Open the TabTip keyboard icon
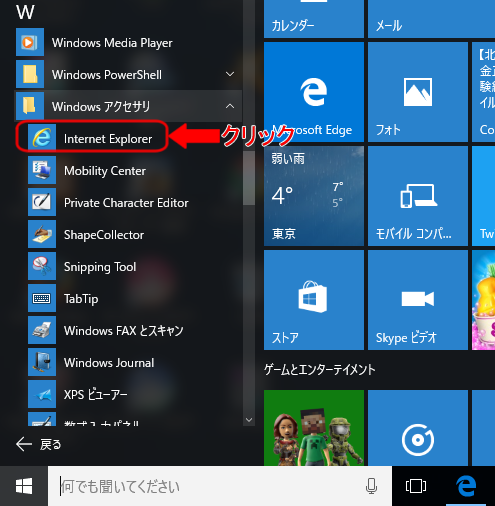The image size is (495, 506). point(42,298)
